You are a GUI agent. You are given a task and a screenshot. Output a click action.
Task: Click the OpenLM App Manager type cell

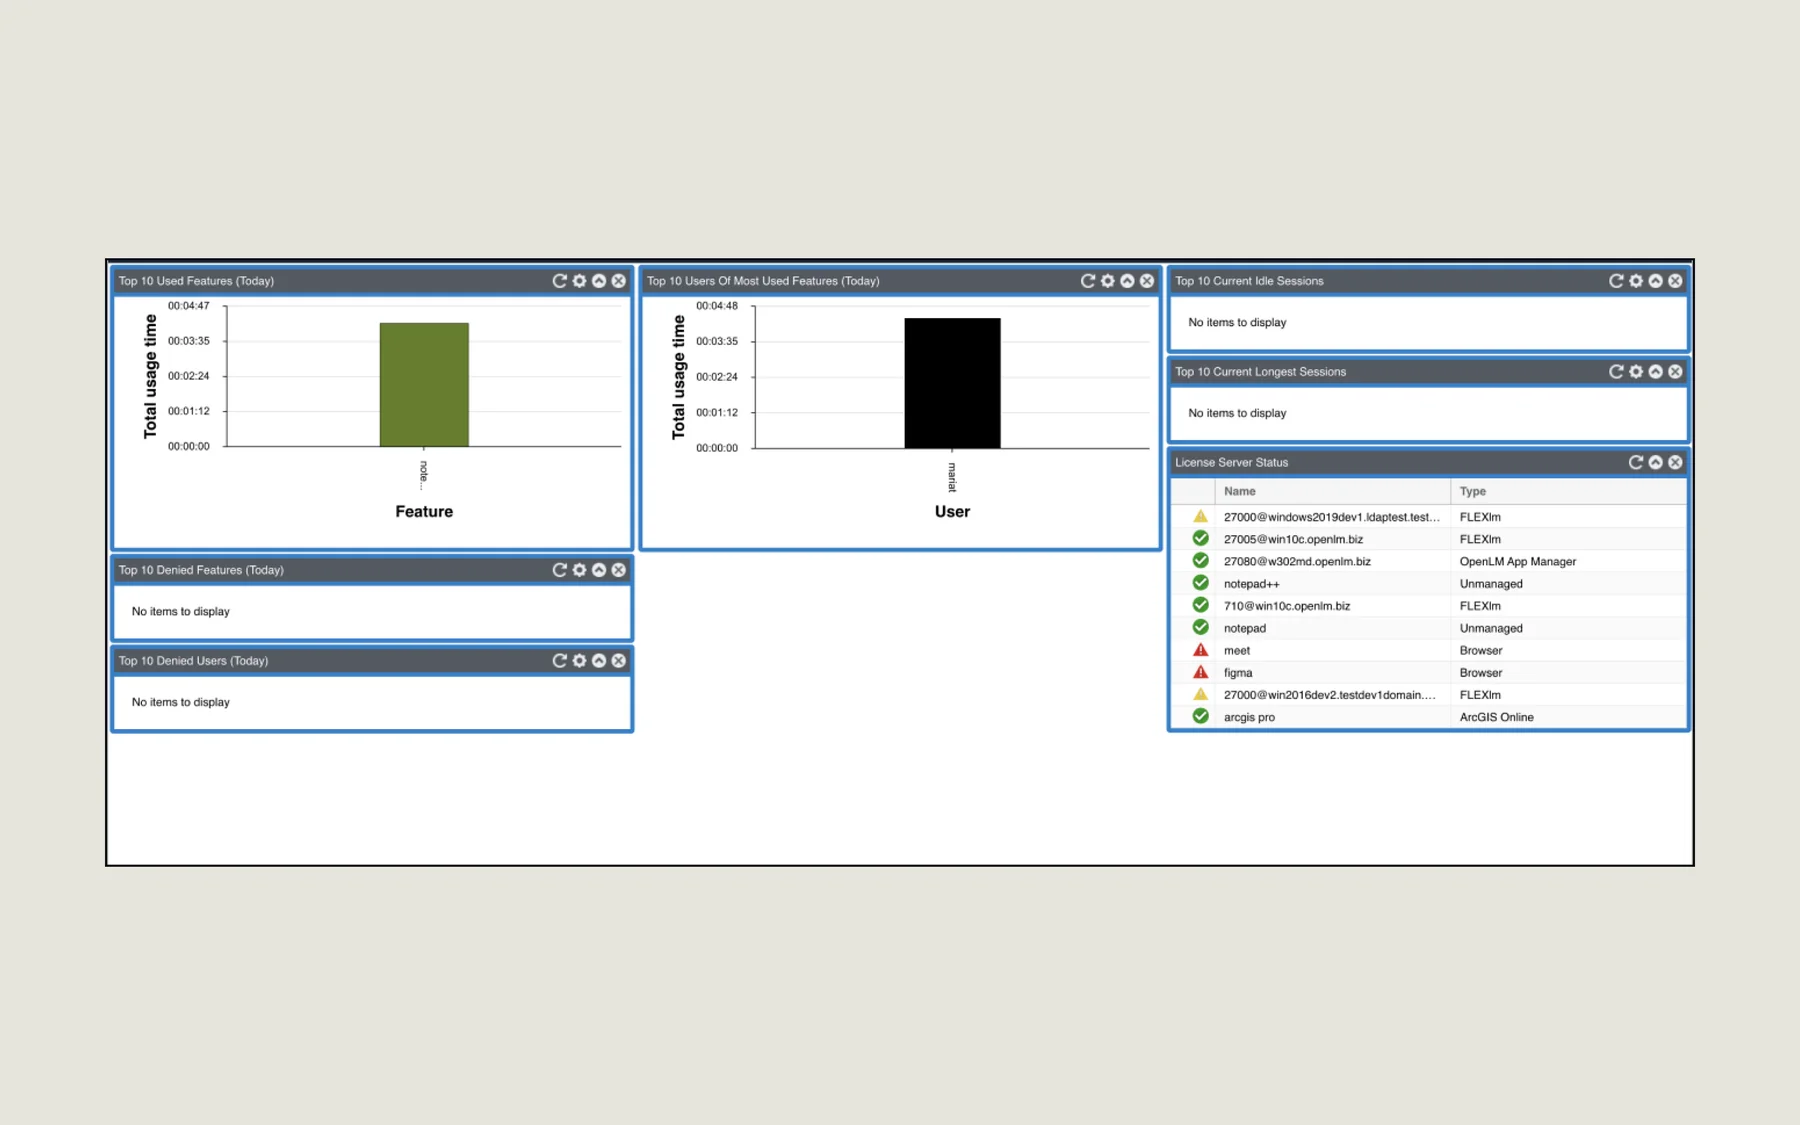1517,561
